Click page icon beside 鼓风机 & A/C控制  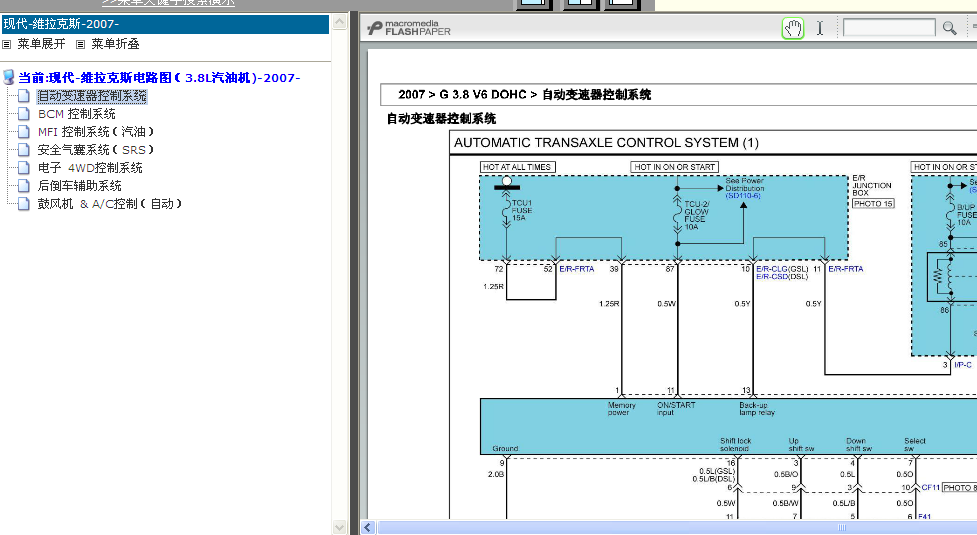pyautogui.click(x=24, y=204)
